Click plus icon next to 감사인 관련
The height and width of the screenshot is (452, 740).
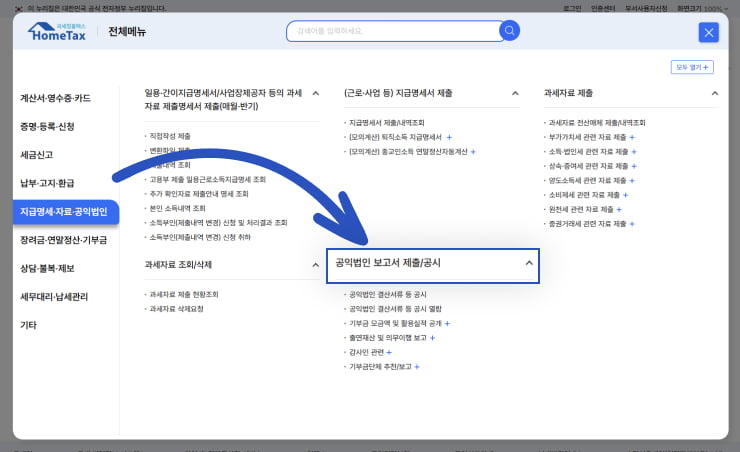pos(388,352)
